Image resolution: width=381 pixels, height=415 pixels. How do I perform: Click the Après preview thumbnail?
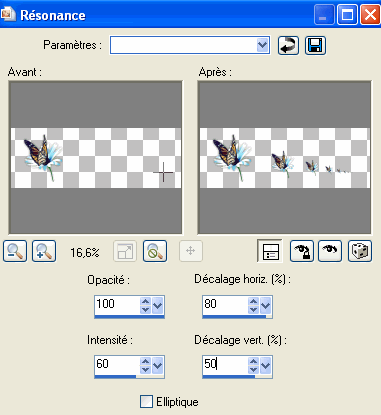pos(284,157)
